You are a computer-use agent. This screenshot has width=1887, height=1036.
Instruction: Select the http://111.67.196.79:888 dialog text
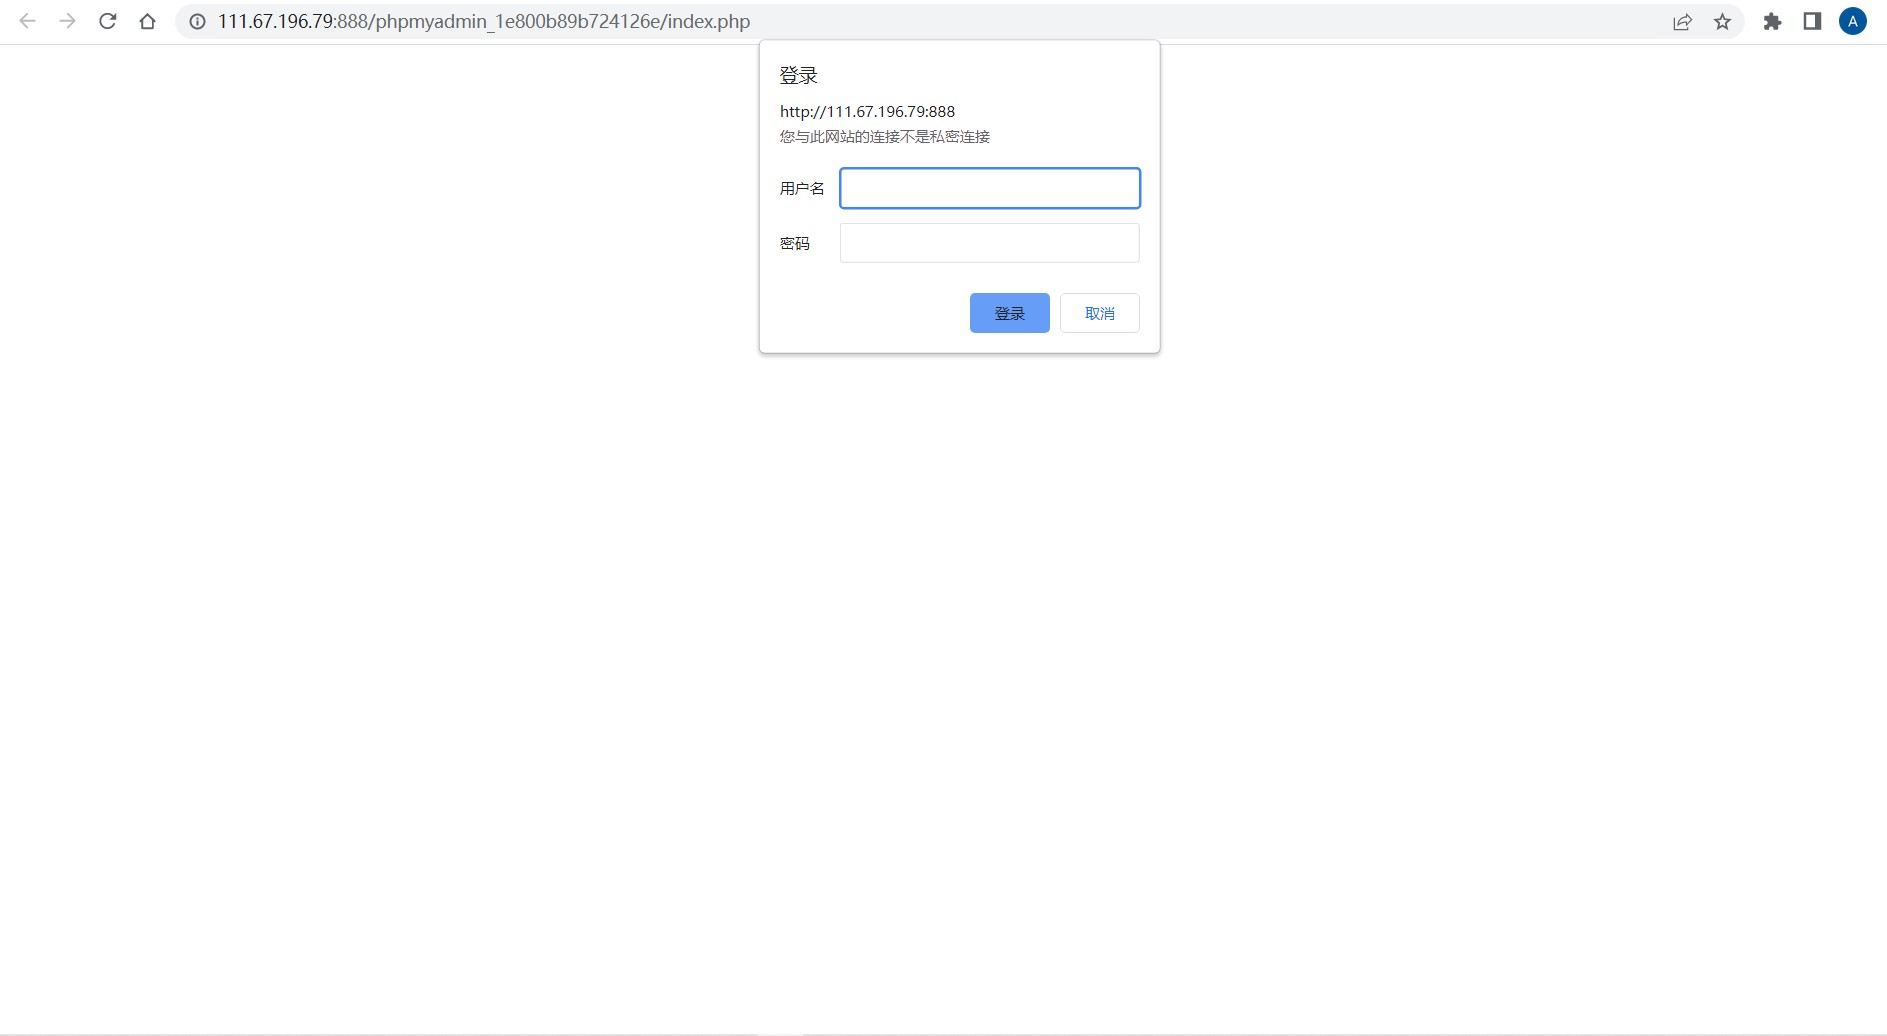[867, 111]
